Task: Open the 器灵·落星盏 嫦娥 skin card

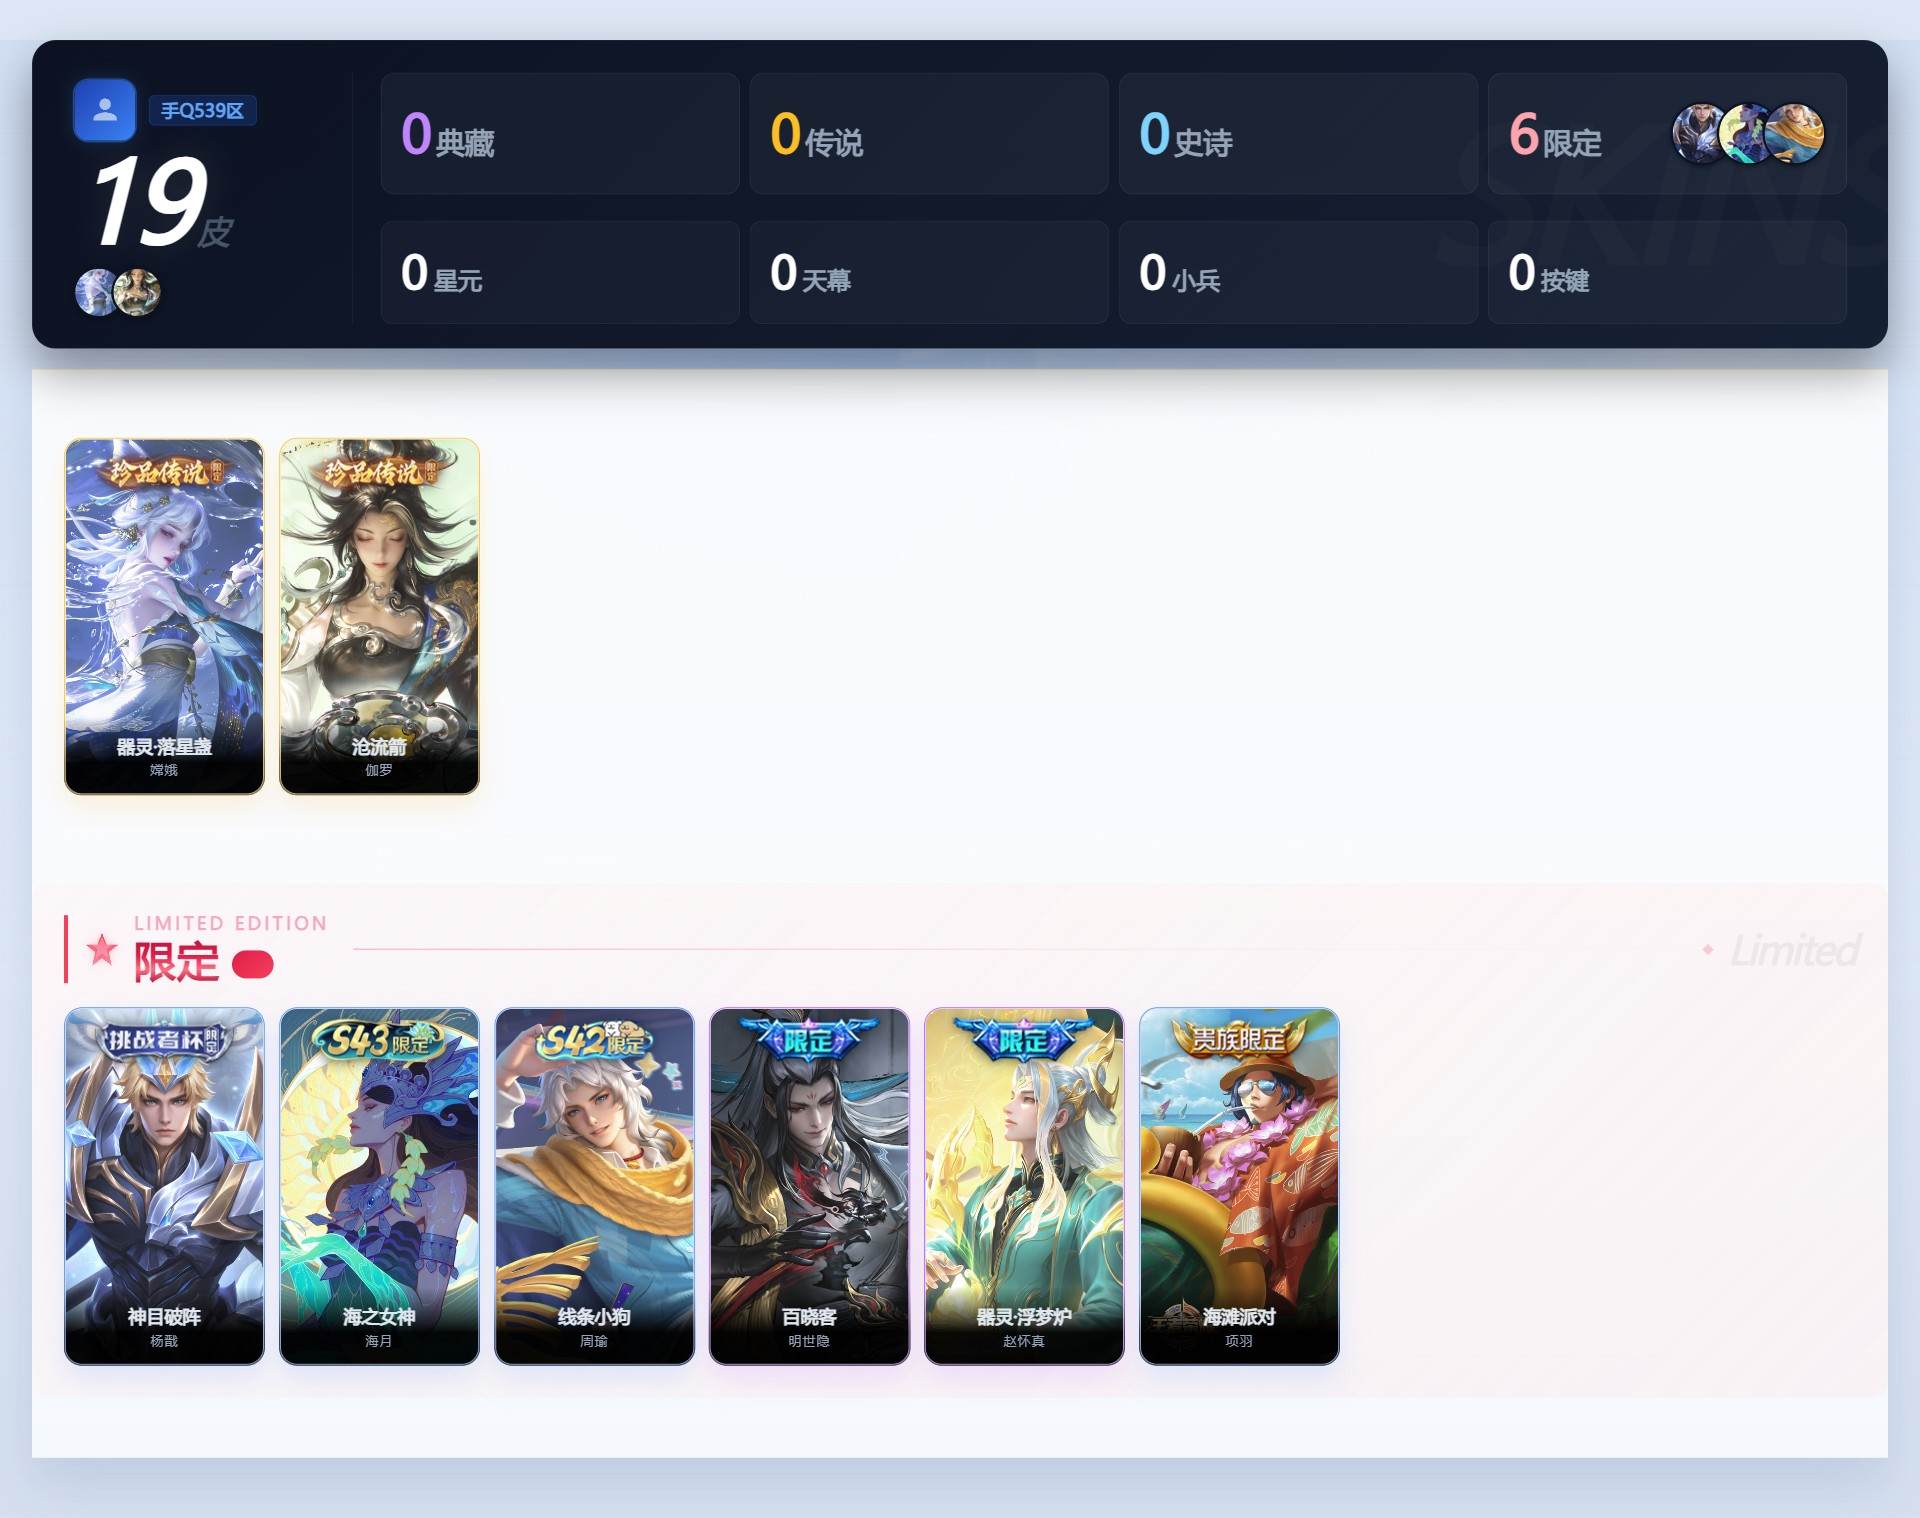Action: (x=164, y=616)
